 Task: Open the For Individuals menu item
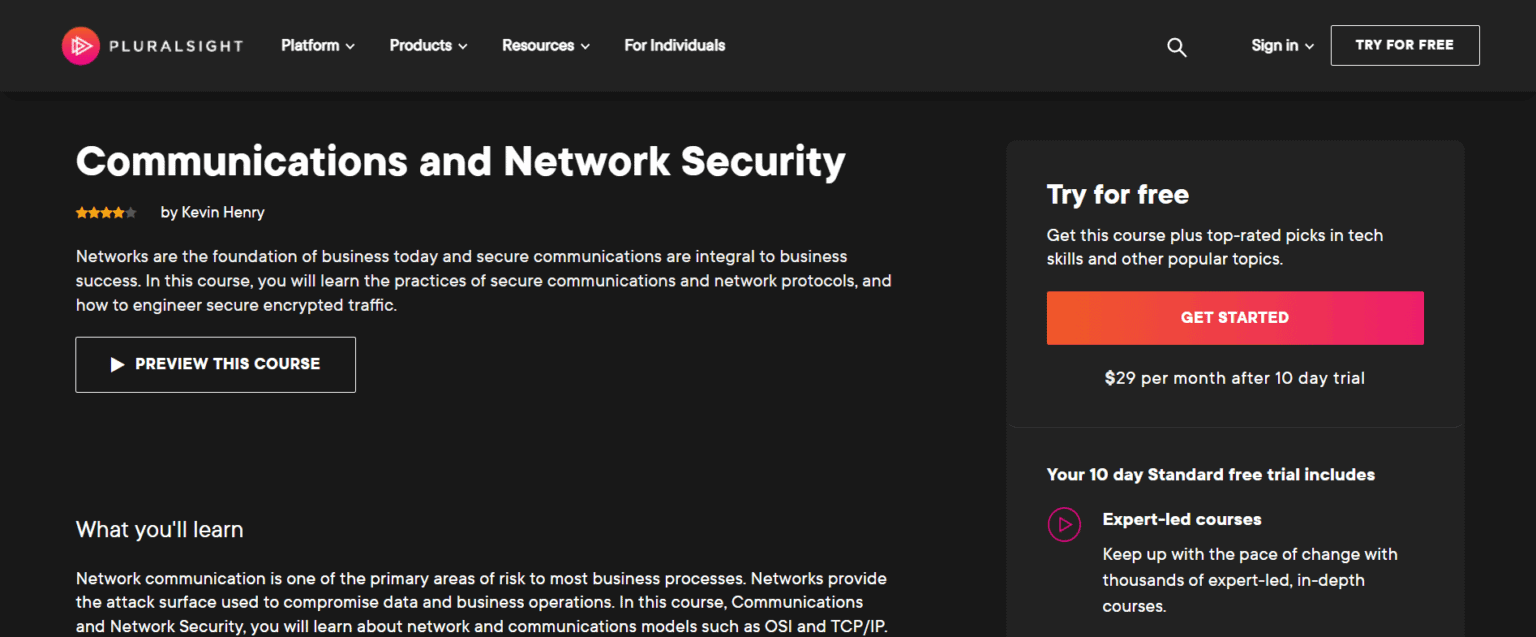point(675,46)
